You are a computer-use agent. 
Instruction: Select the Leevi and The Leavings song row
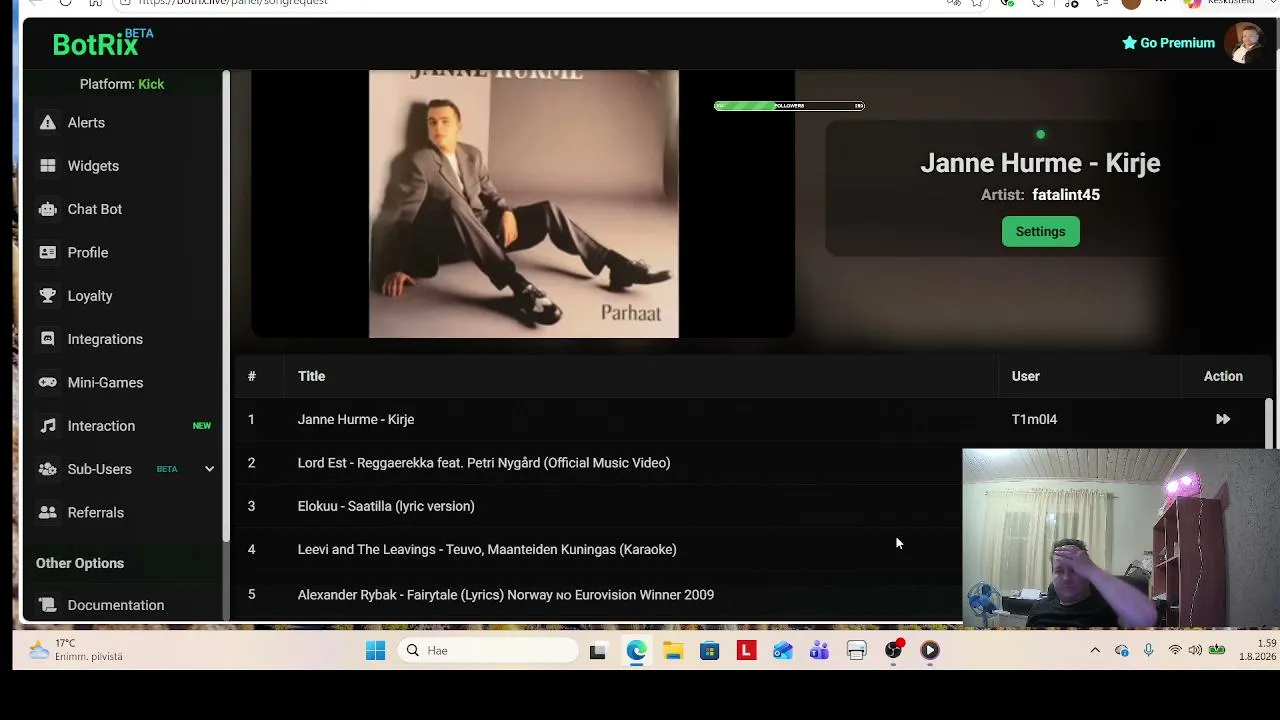point(598,549)
